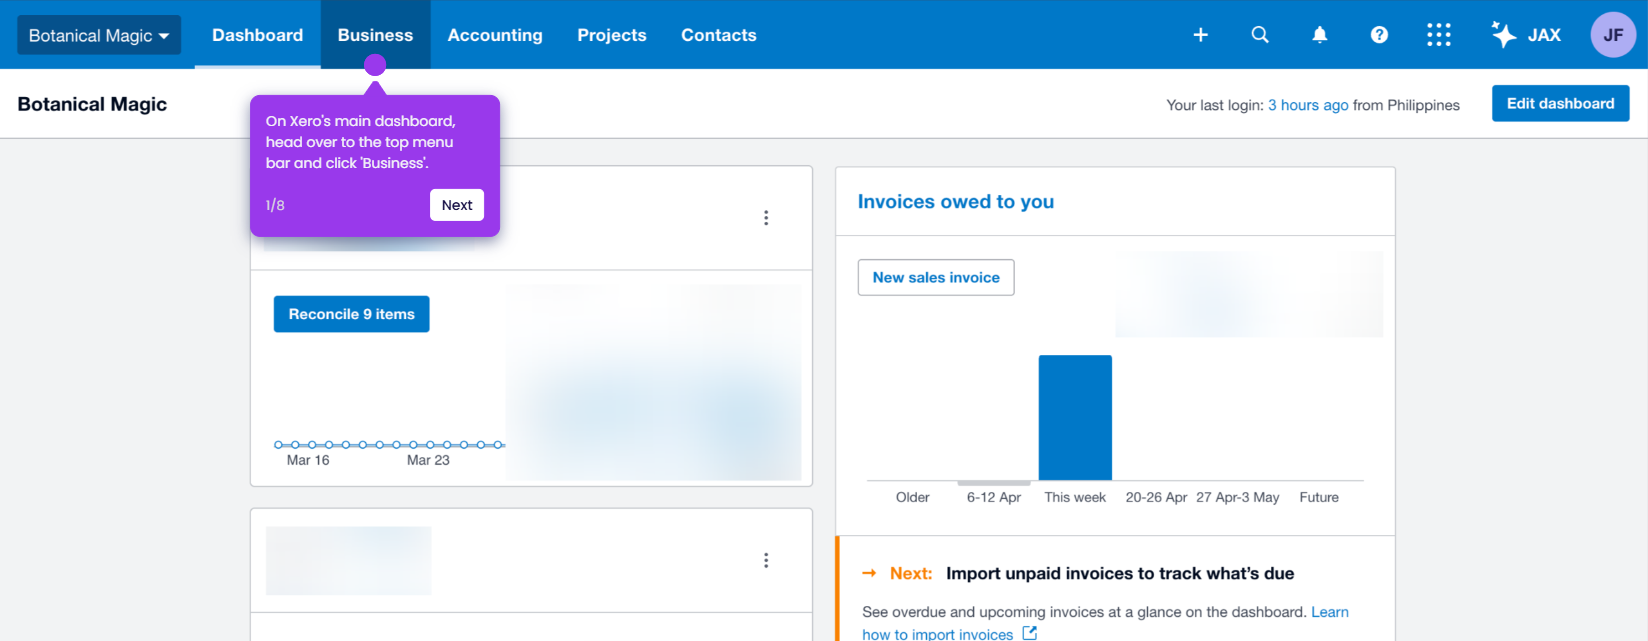Screen dimensions: 1648x641
Task: Click the plus create-new icon
Action: coord(1201,35)
